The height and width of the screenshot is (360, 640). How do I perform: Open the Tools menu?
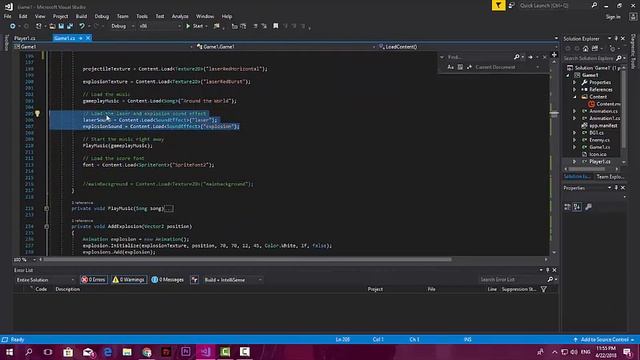point(142,16)
